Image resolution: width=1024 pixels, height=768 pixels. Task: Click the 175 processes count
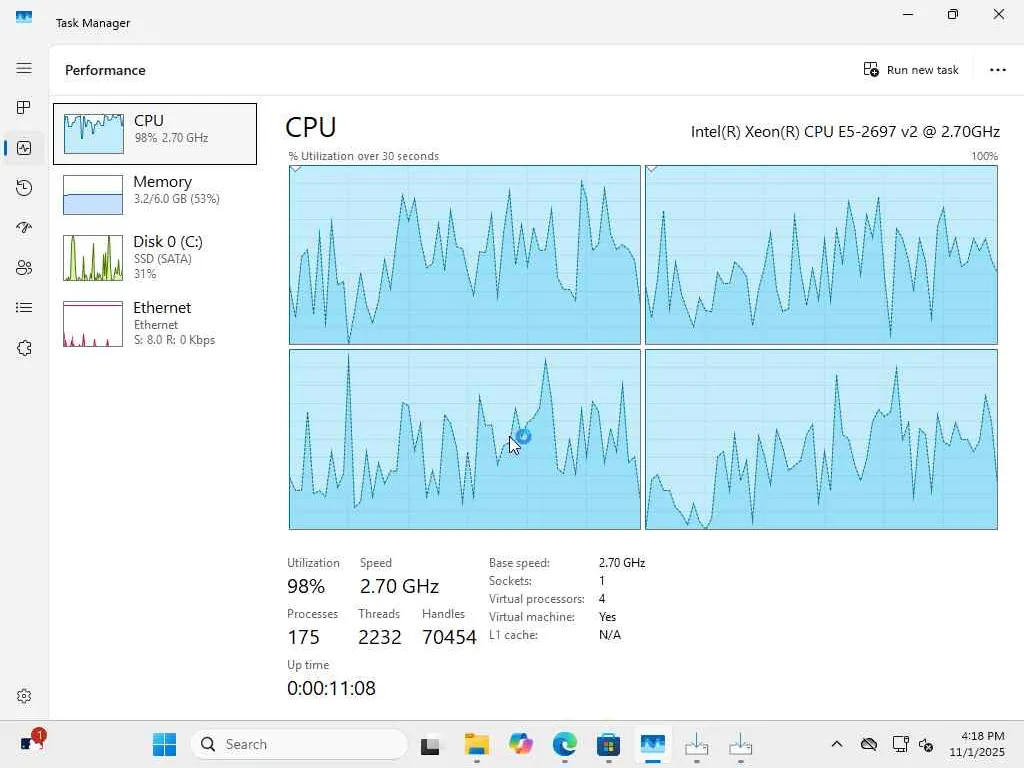click(x=304, y=637)
